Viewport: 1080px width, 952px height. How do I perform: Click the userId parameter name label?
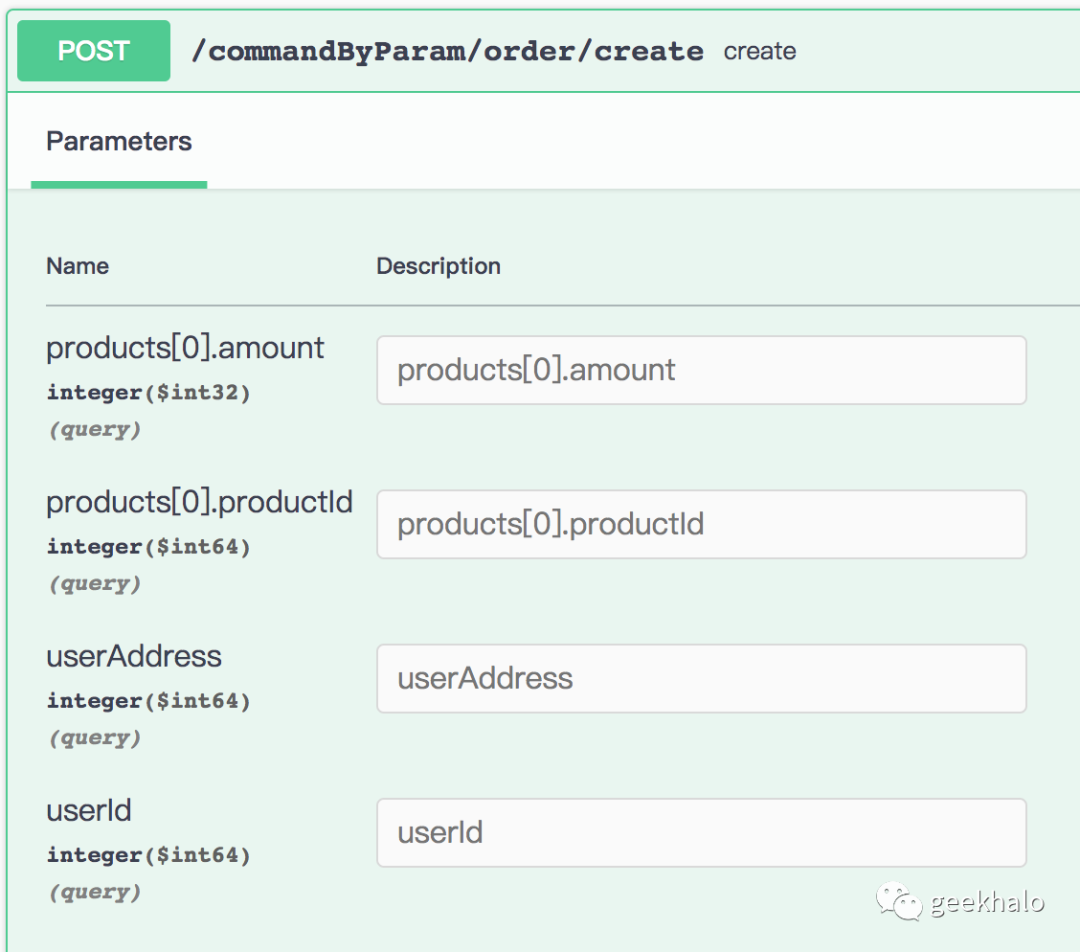89,810
